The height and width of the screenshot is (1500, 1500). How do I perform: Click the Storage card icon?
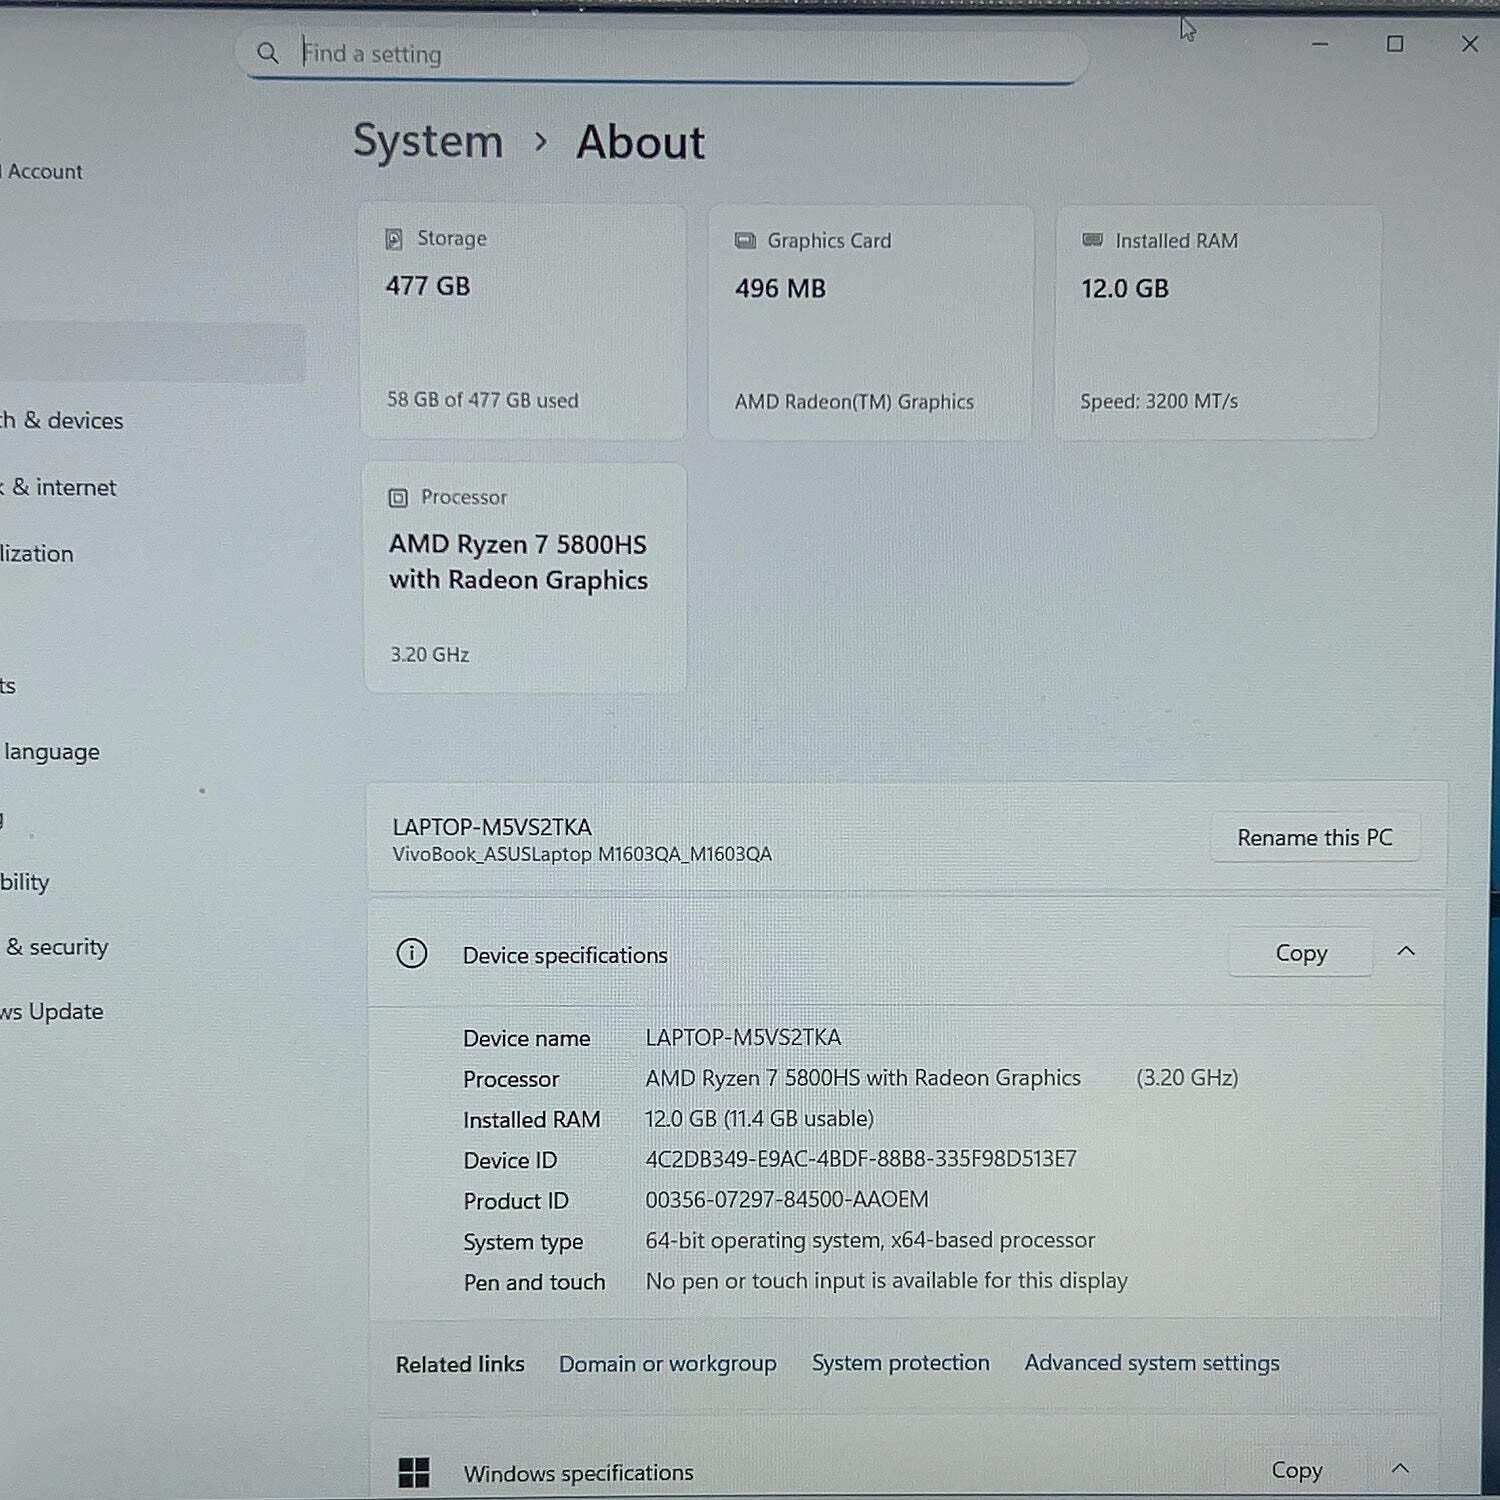394,239
